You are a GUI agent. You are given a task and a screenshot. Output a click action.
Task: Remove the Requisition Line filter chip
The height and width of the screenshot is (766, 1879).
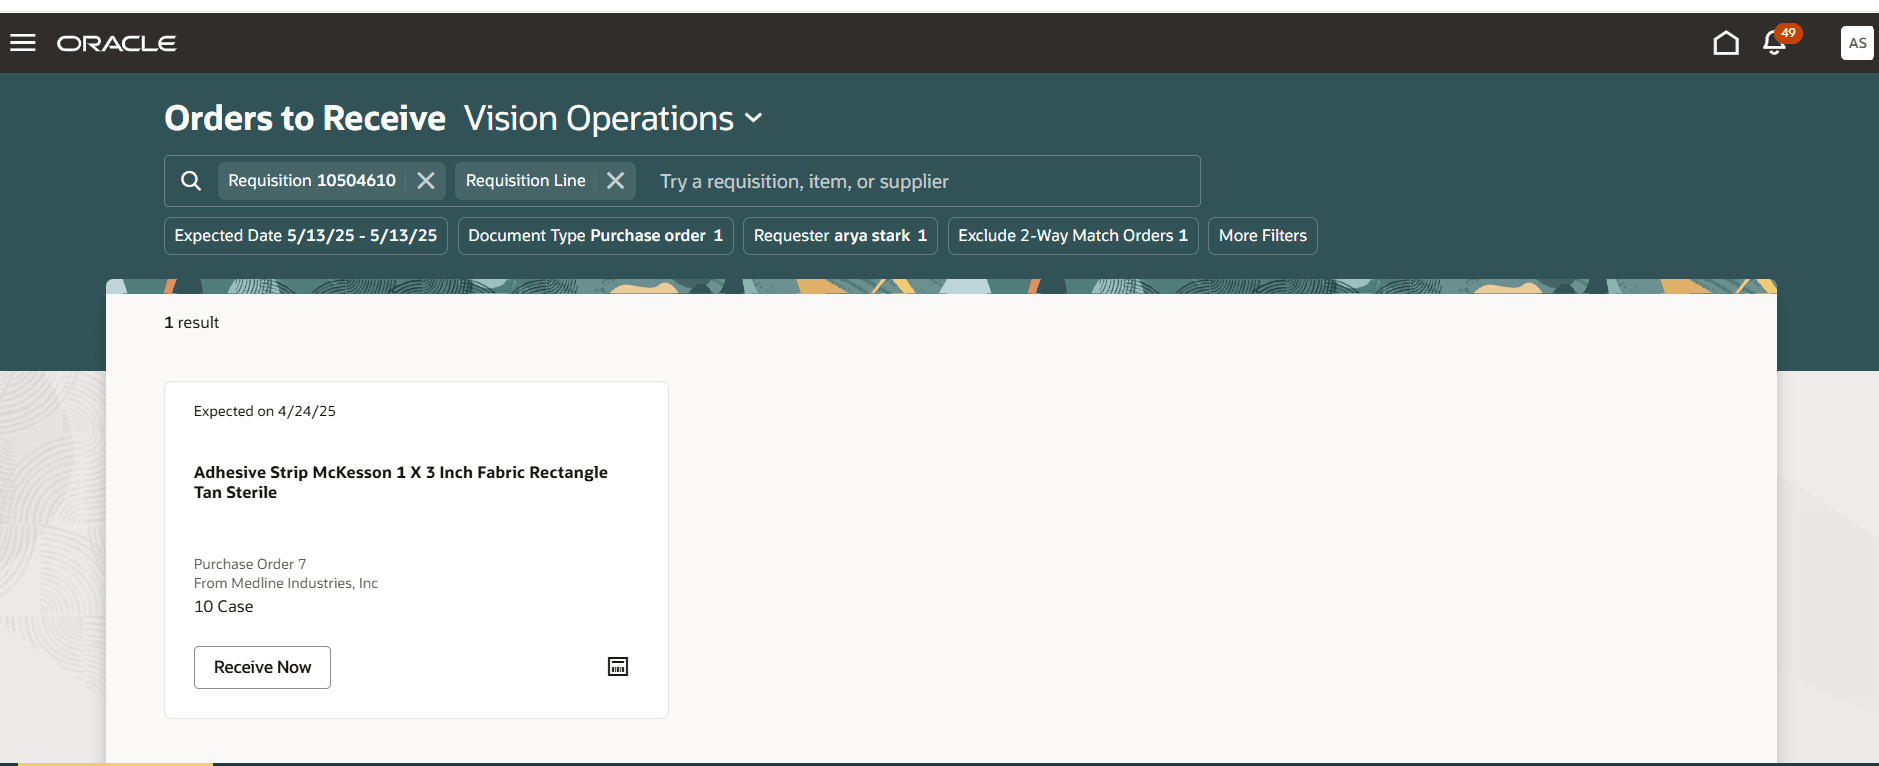coord(616,181)
